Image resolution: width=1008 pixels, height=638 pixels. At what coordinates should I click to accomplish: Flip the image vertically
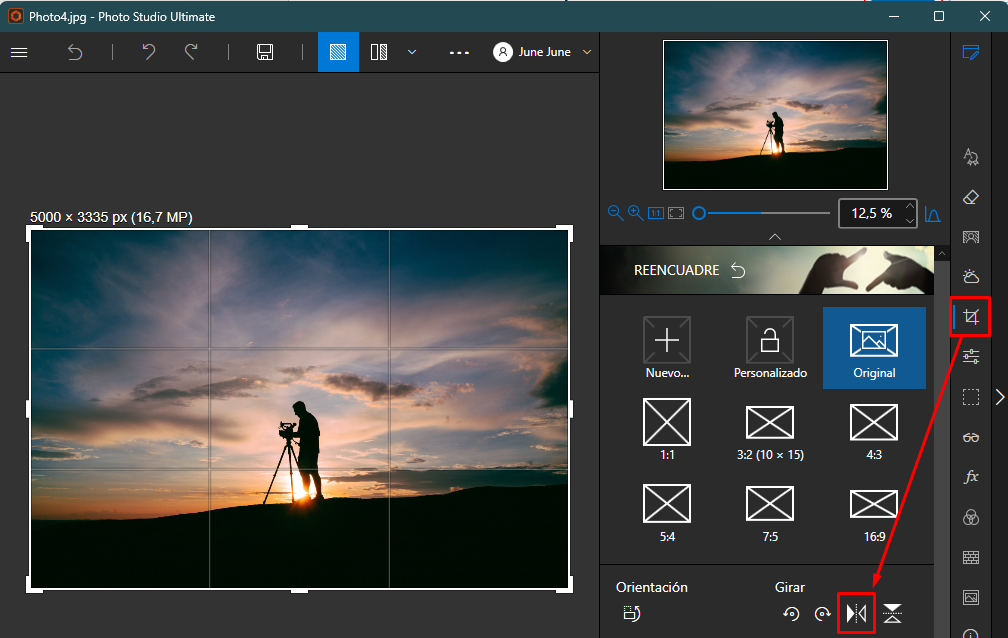[892, 614]
